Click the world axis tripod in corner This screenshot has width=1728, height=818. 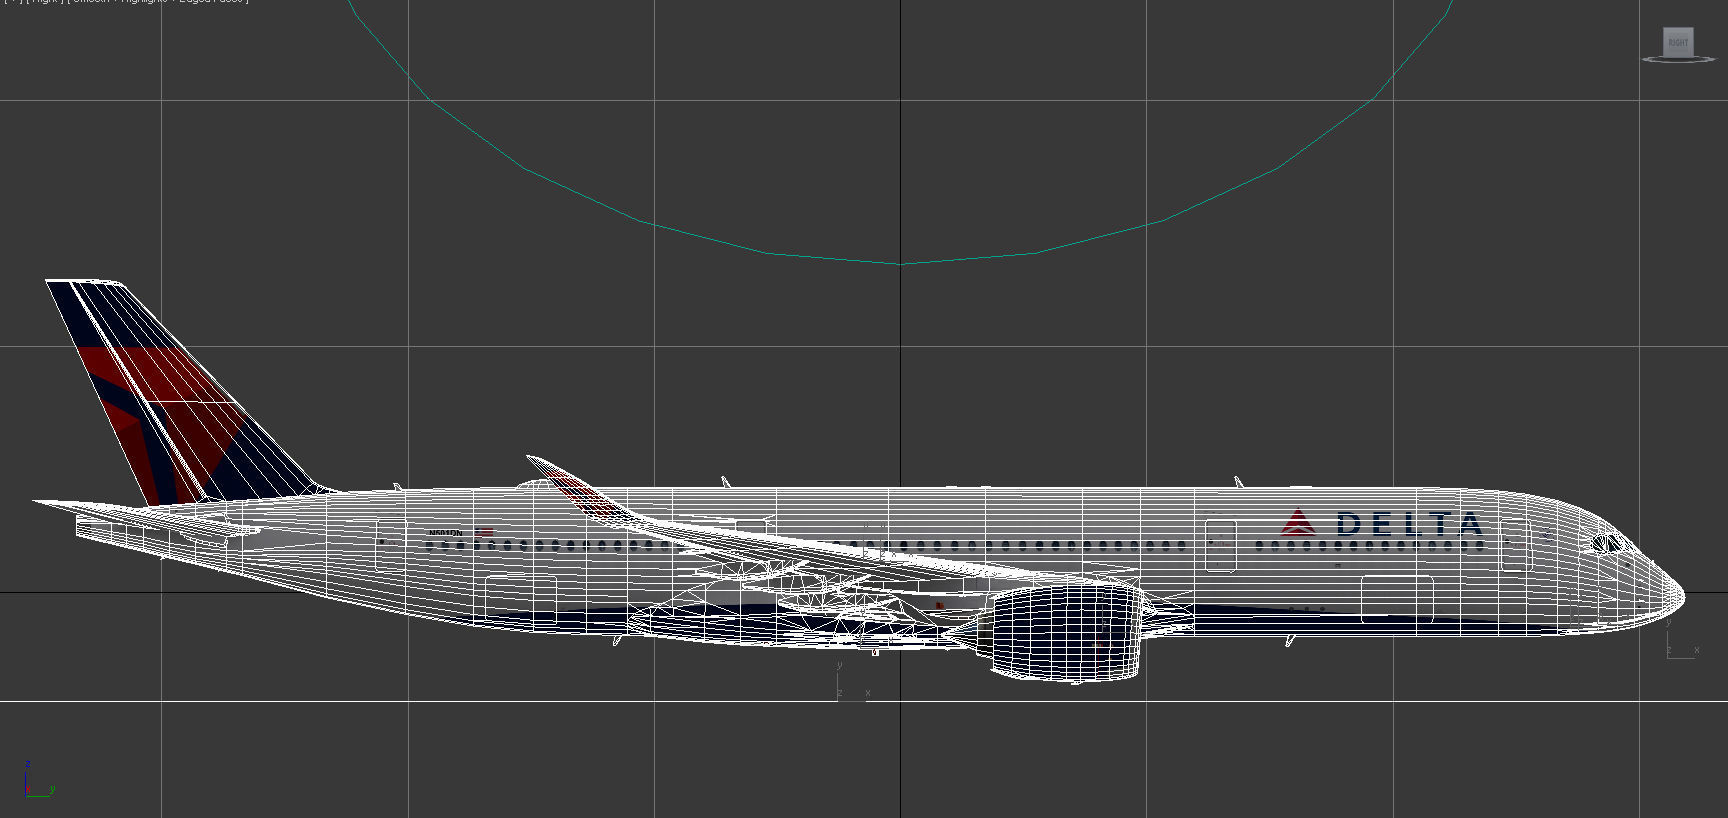[x=39, y=780]
